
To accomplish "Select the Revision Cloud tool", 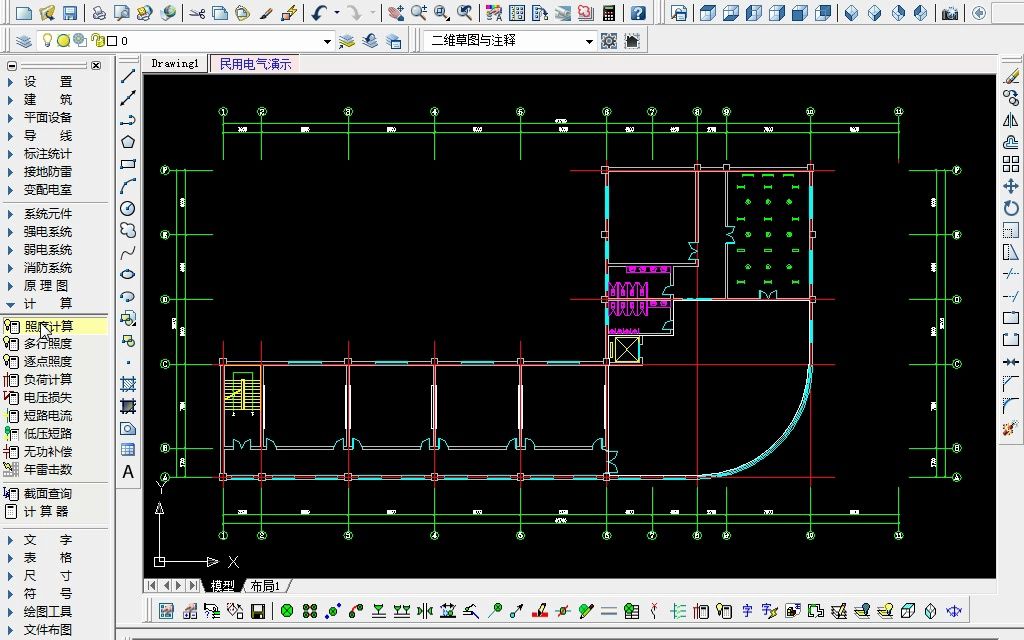I will (128, 230).
